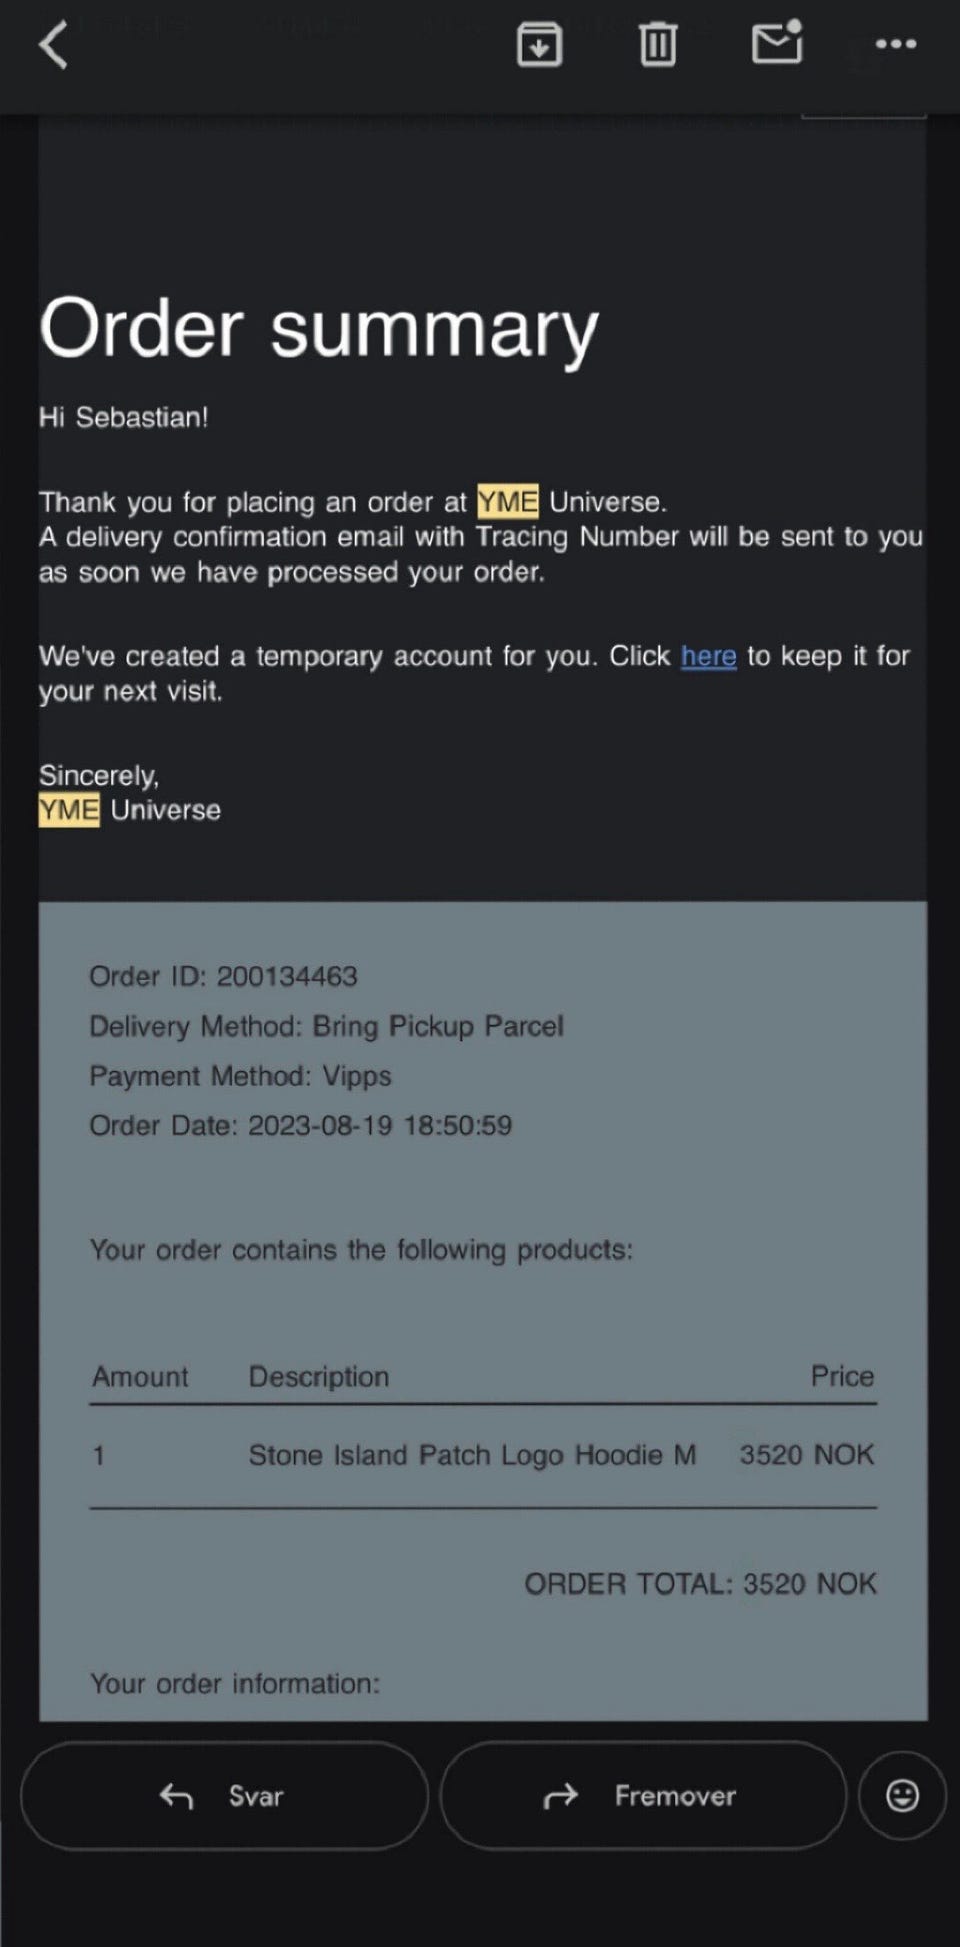Image resolution: width=960 pixels, height=1947 pixels.
Task: Mark email as unread via envelope icon
Action: click(777, 44)
